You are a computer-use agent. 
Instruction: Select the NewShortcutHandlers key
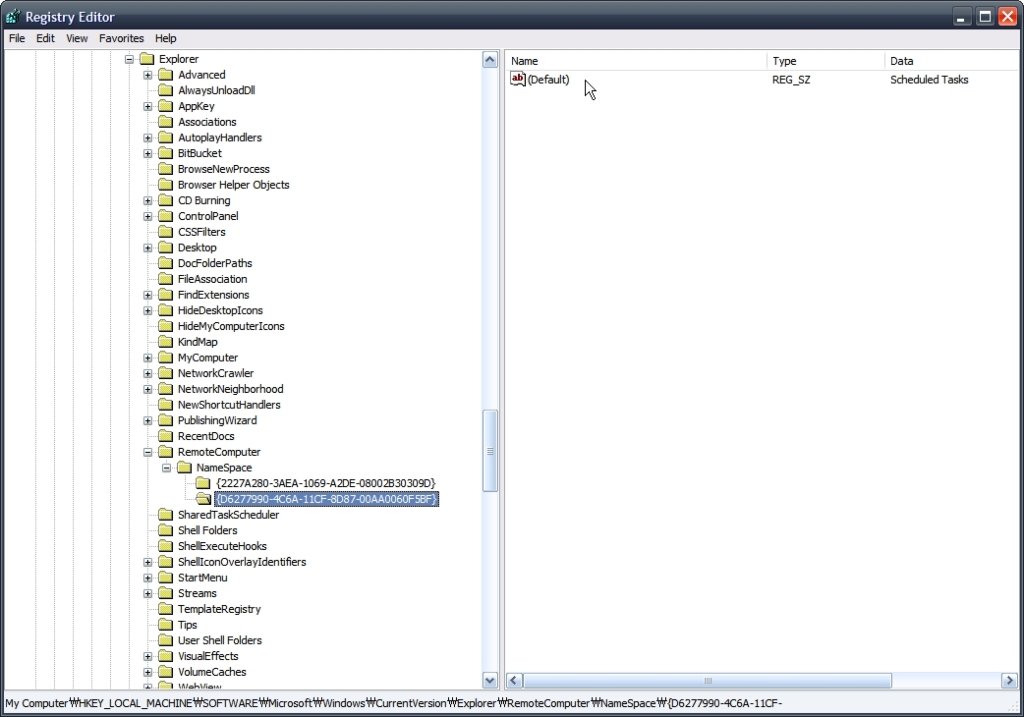pos(229,404)
